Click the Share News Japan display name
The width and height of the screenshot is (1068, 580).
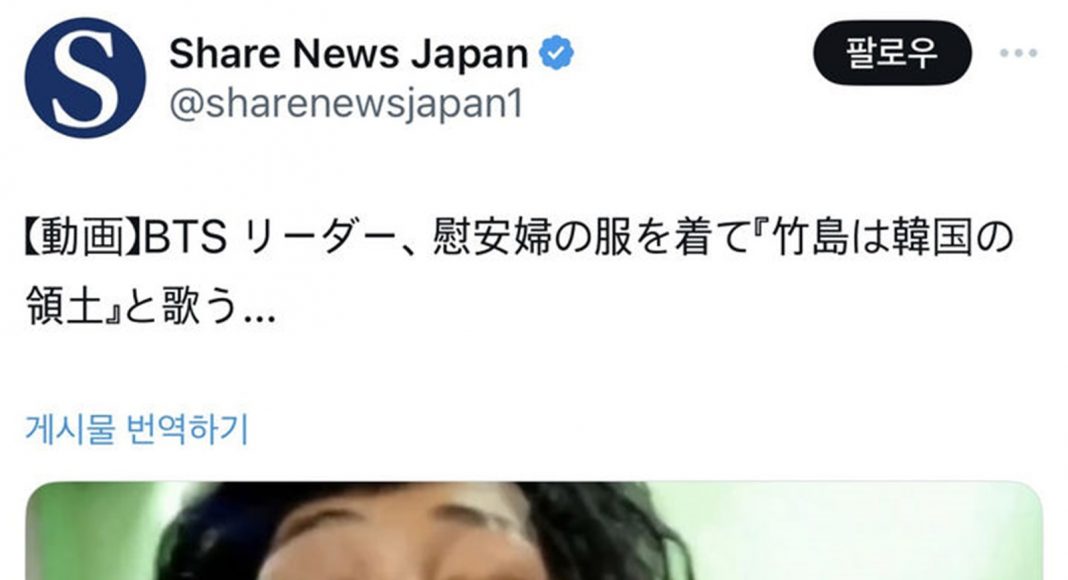pyautogui.click(x=349, y=53)
